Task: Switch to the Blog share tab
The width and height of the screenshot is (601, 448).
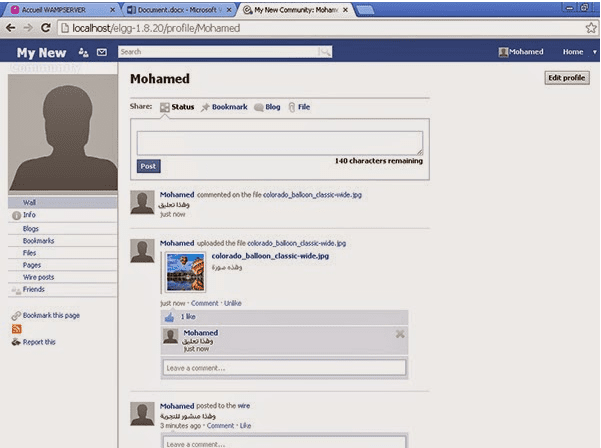Action: point(267,106)
